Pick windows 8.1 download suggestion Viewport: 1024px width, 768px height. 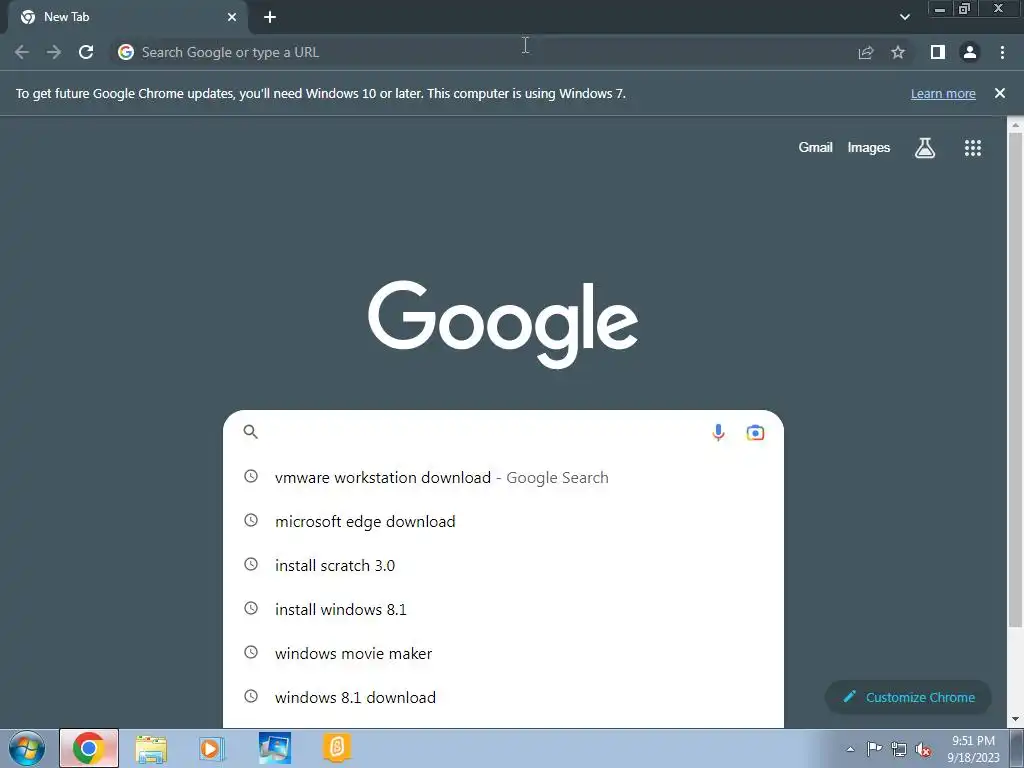503,697
